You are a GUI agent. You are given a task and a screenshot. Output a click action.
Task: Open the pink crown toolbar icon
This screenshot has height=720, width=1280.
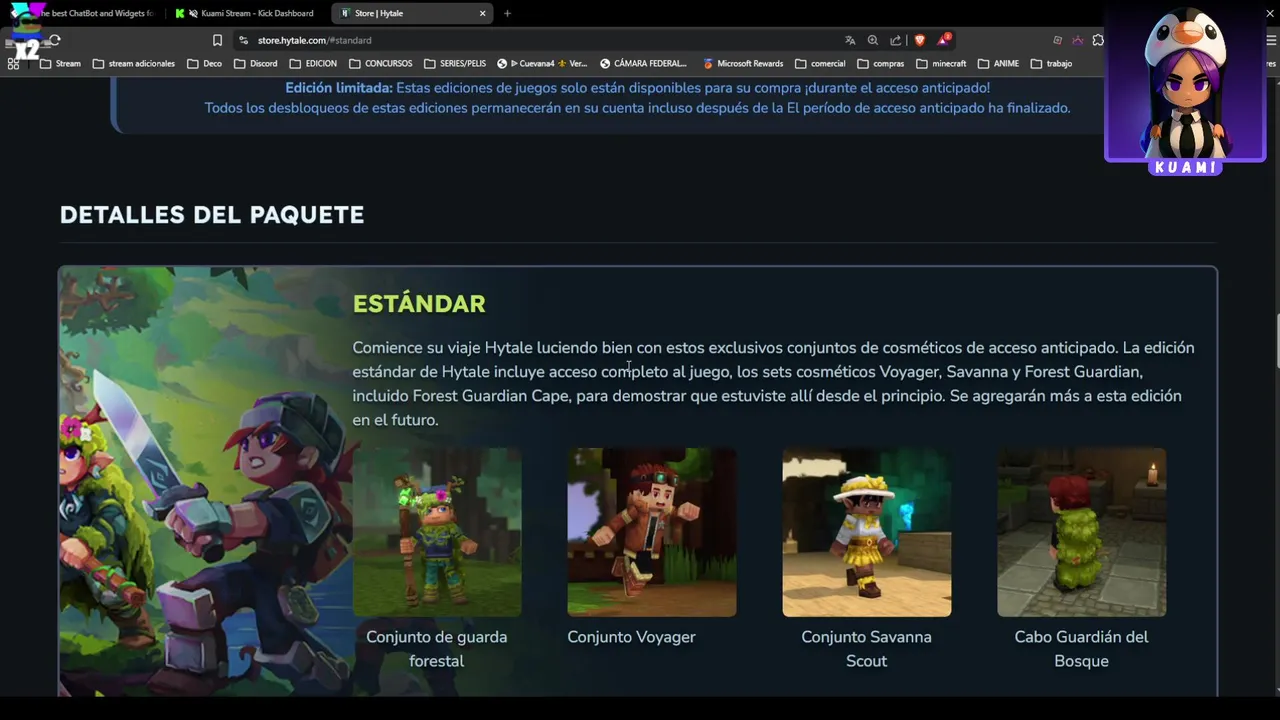pos(1078,40)
